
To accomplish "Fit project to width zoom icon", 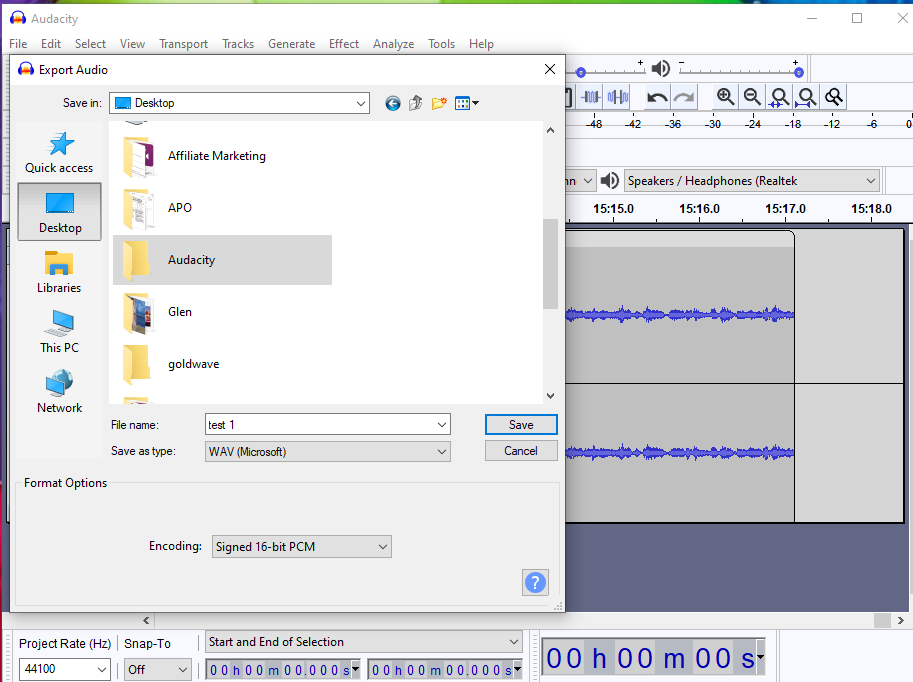I will (806, 97).
